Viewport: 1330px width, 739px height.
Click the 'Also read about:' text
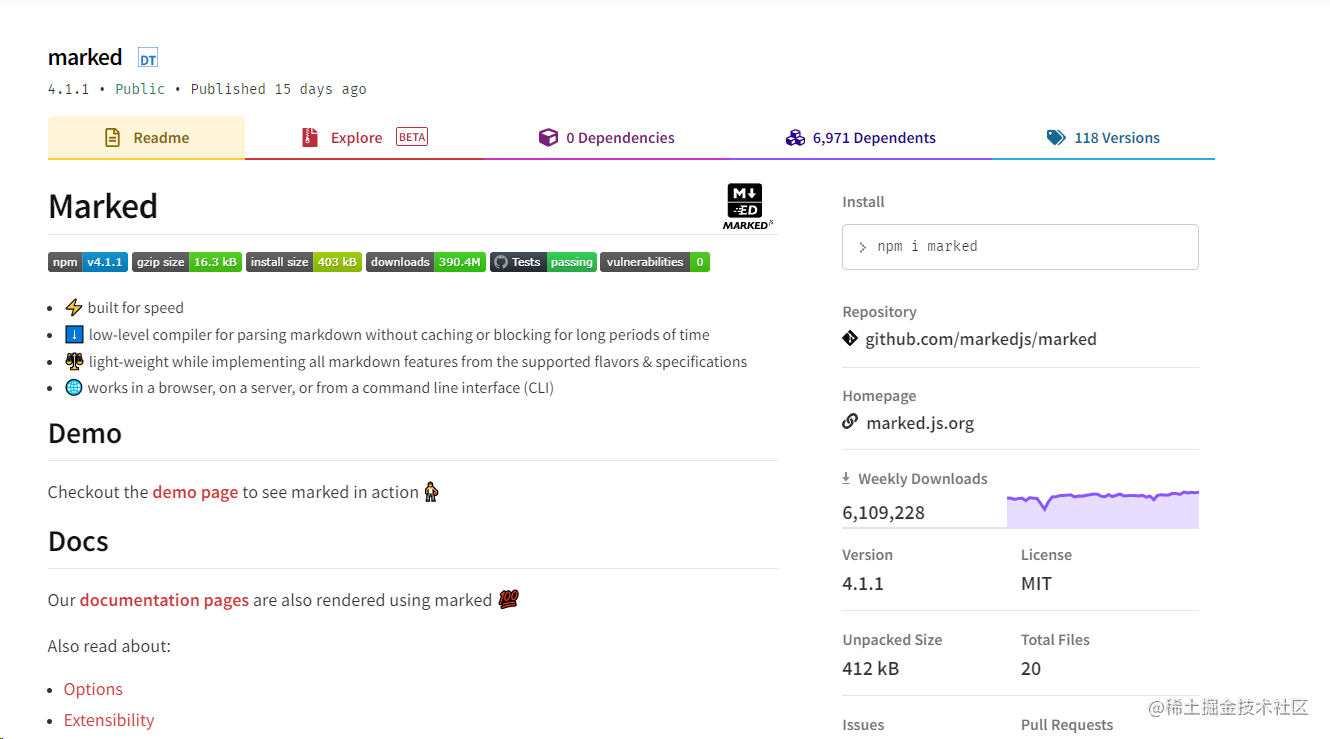pyautogui.click(x=109, y=646)
